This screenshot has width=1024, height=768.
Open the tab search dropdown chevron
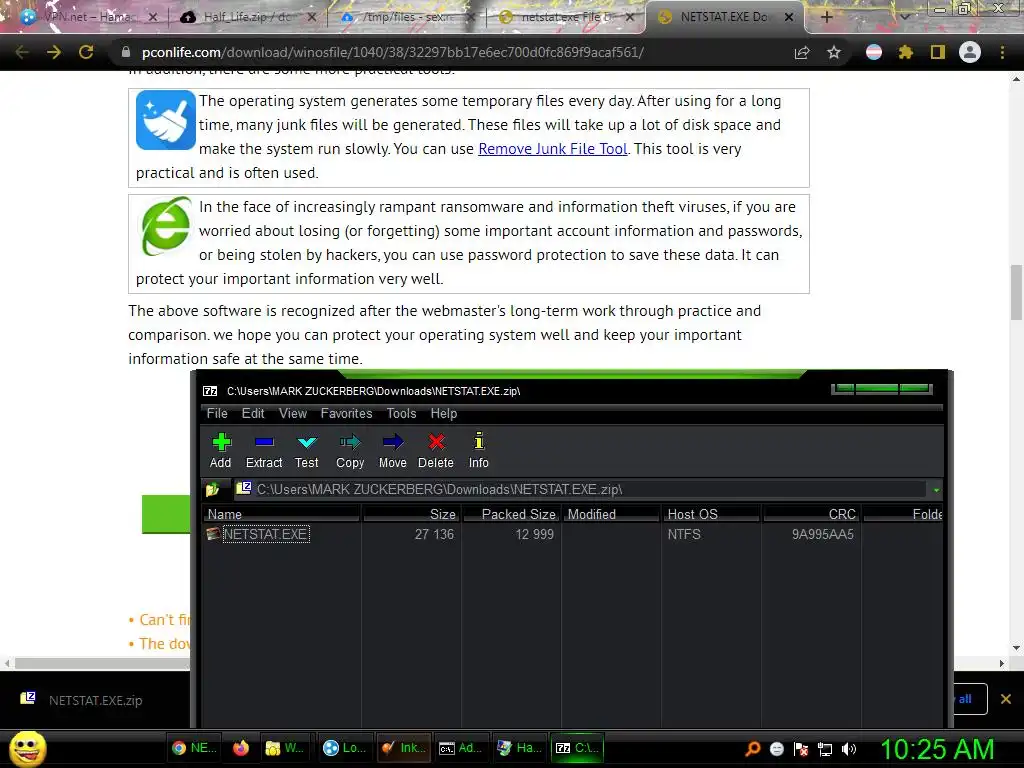click(x=904, y=17)
